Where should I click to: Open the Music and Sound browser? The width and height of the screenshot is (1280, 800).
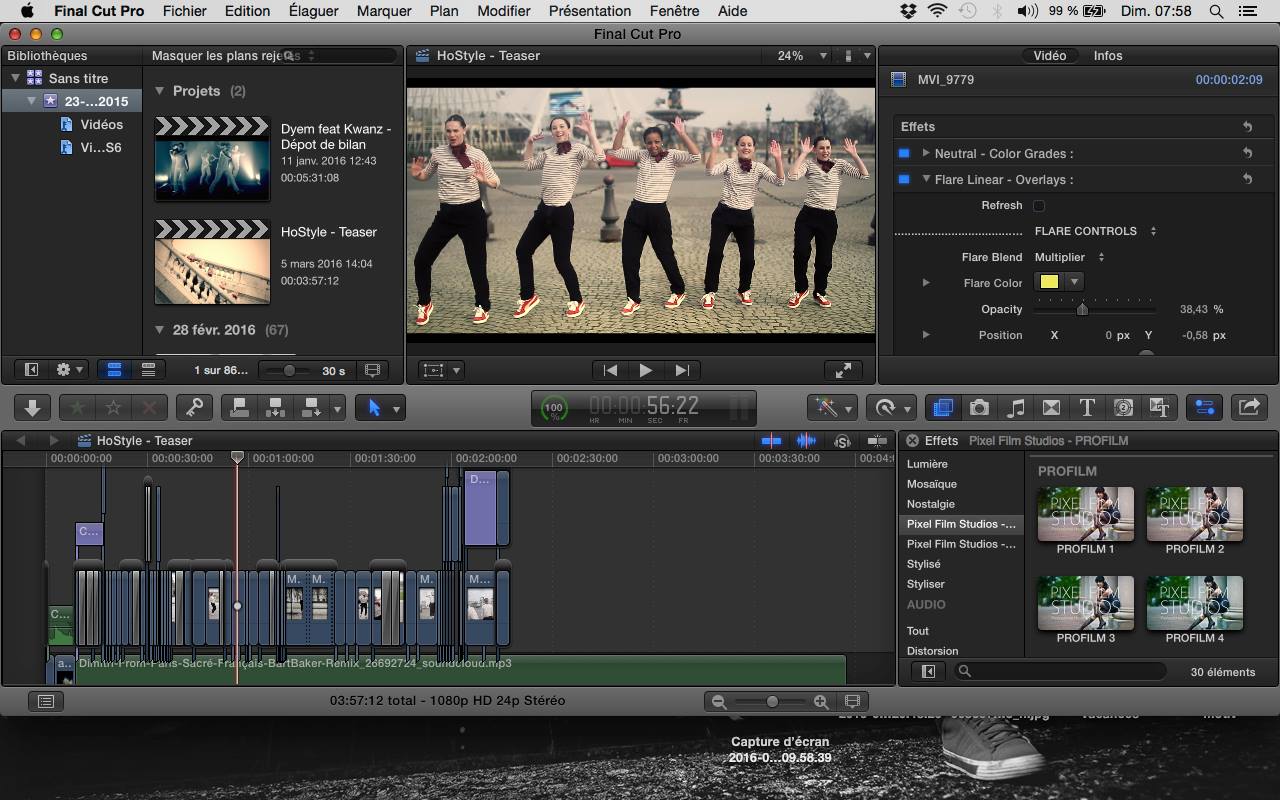pyautogui.click(x=1015, y=407)
